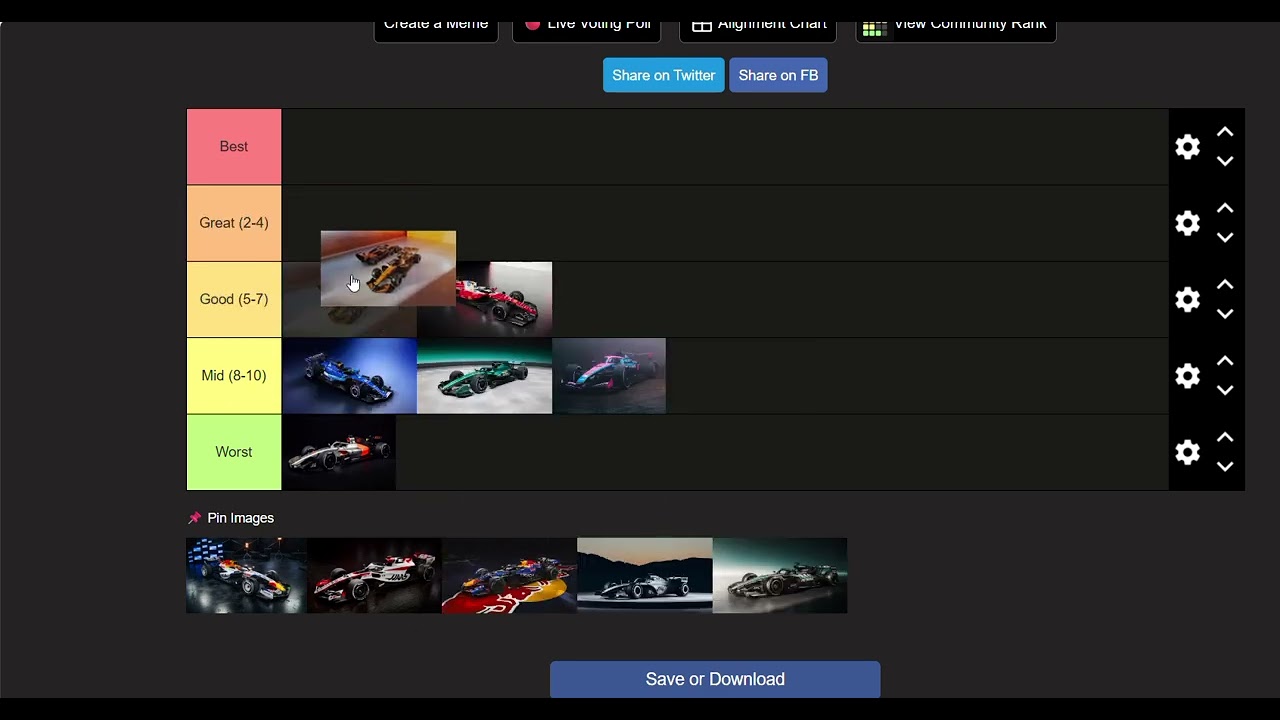Open settings gear for Best tier

tap(1187, 147)
